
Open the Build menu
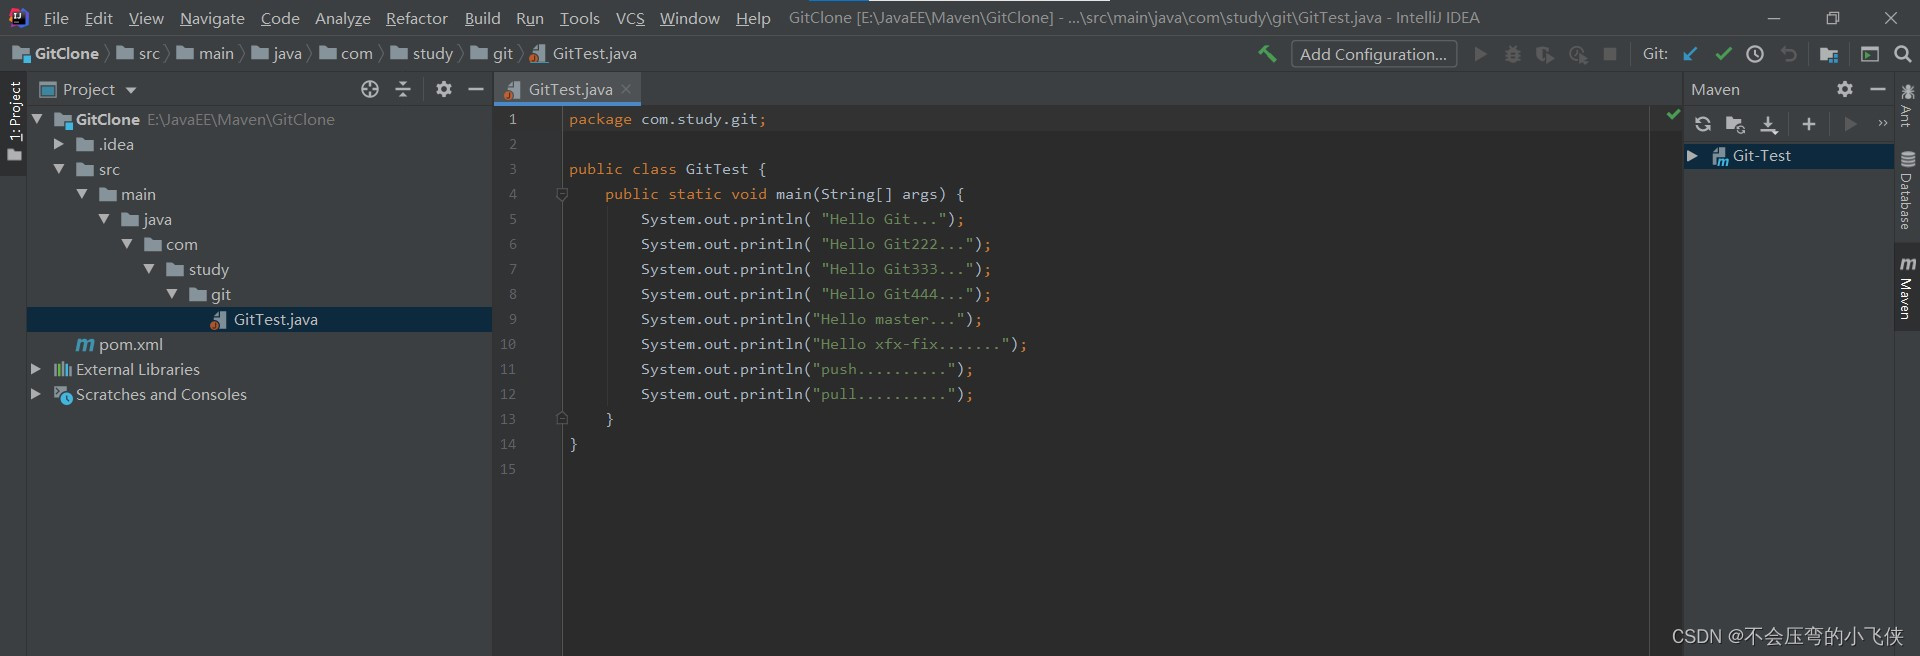[x=482, y=18]
